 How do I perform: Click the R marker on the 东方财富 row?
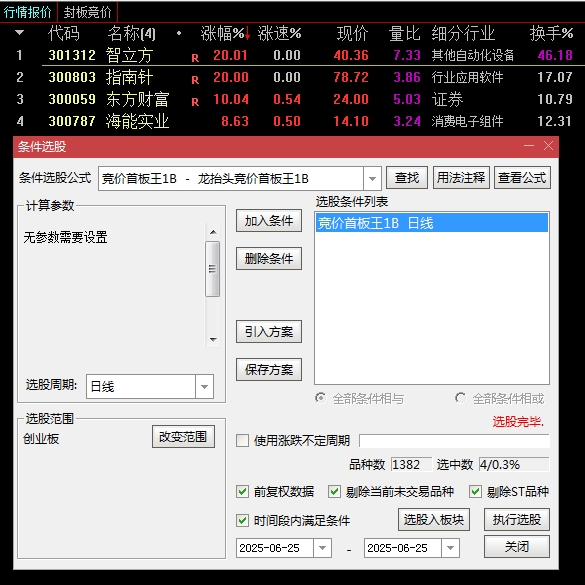(x=195, y=102)
